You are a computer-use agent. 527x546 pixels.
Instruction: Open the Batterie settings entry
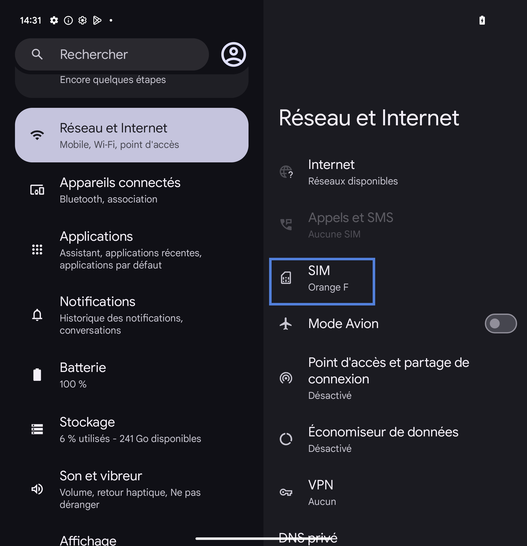point(132,375)
